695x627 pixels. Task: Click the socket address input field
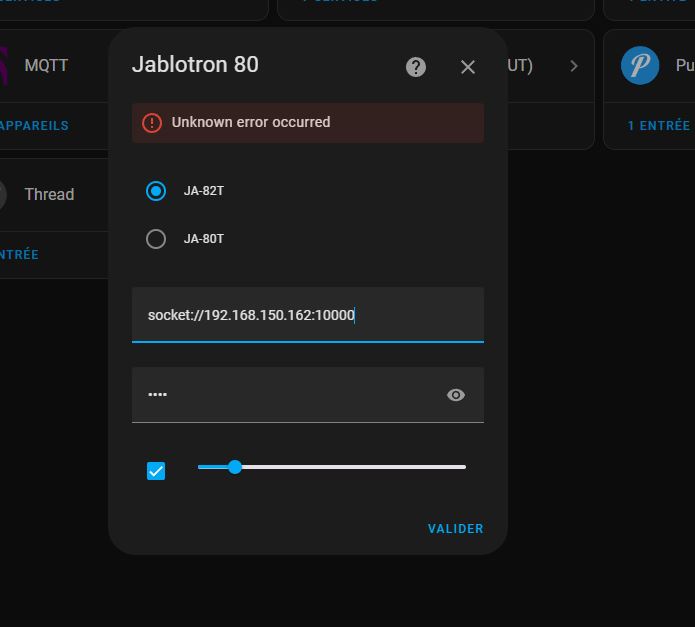click(308, 315)
